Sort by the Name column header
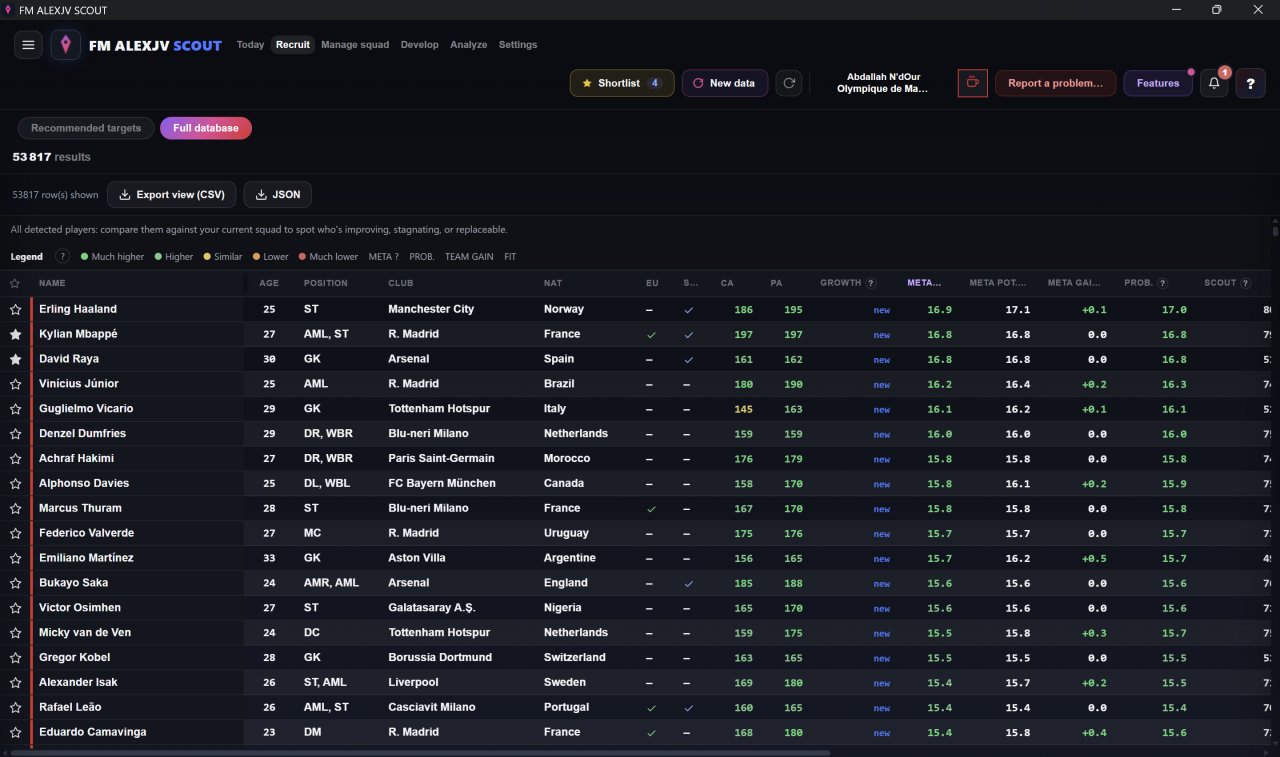This screenshot has height=757, width=1280. pos(52,283)
